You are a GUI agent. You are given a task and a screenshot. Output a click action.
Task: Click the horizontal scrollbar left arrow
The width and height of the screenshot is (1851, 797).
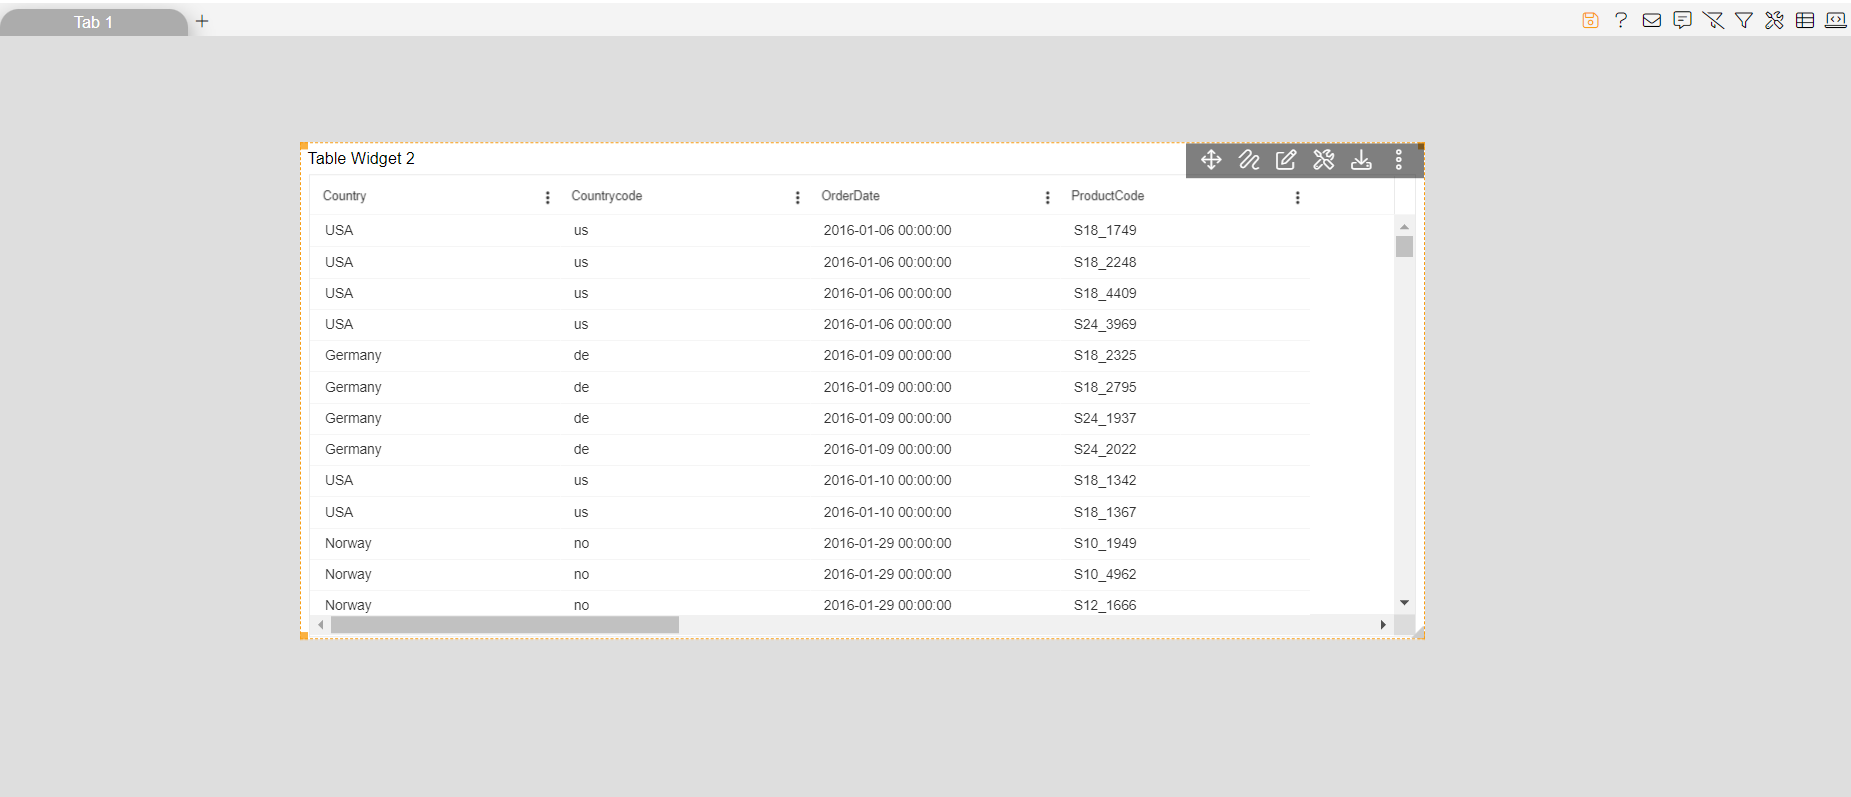(x=321, y=625)
